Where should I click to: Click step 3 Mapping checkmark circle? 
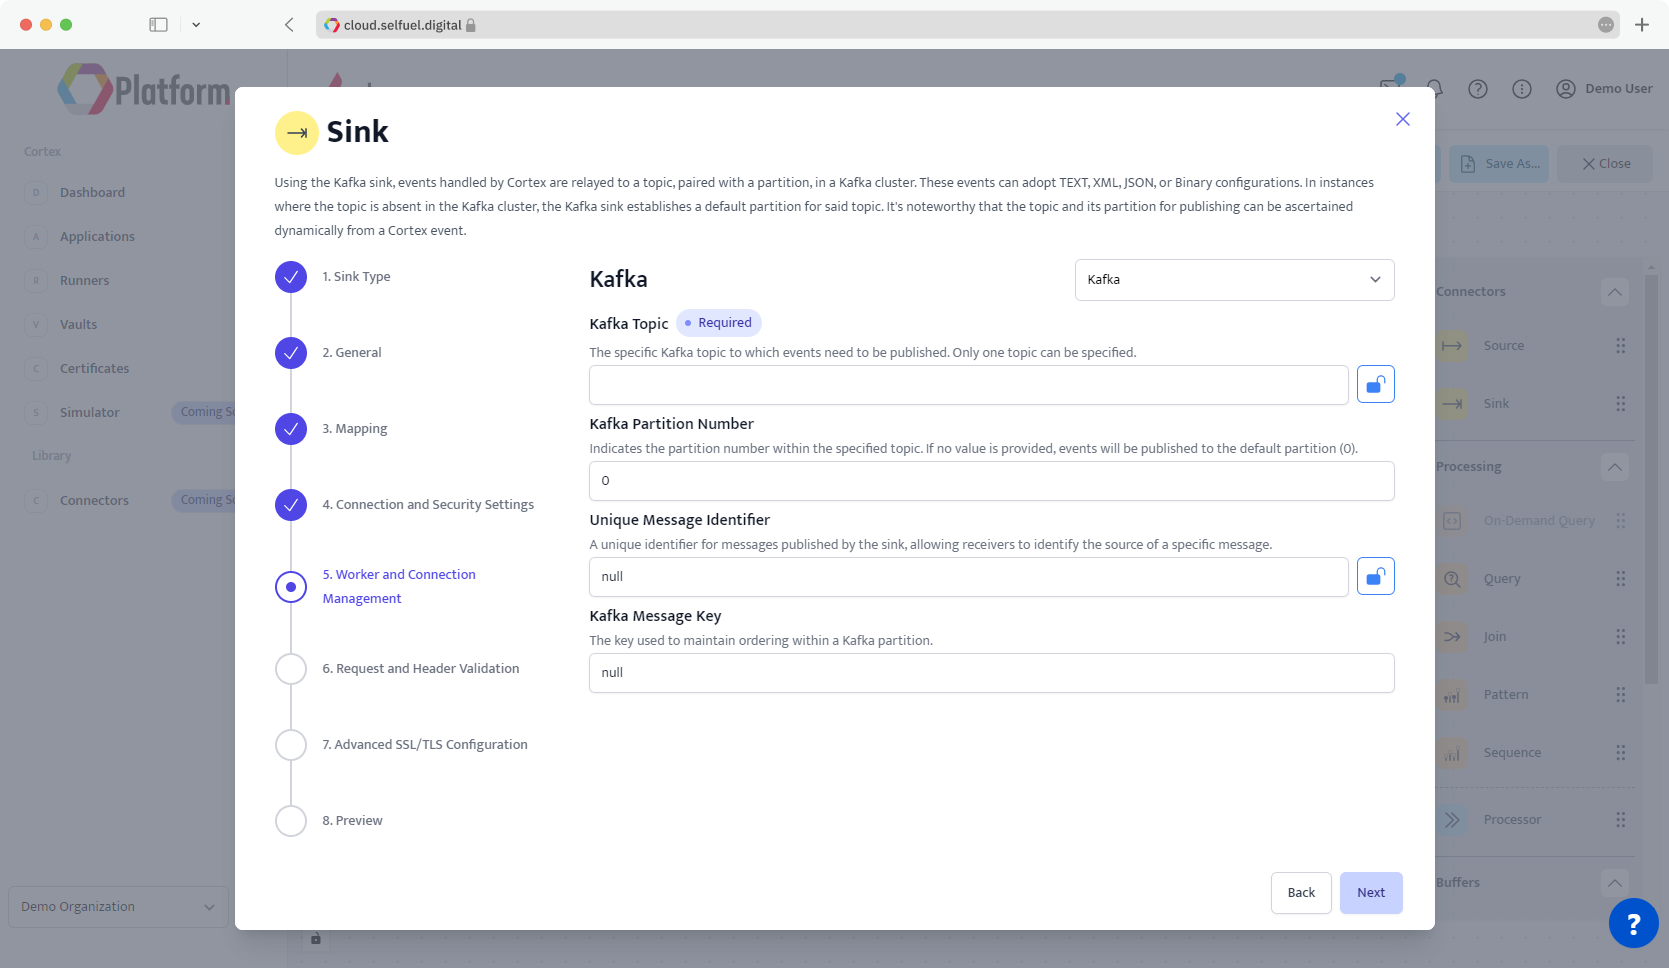[291, 429]
